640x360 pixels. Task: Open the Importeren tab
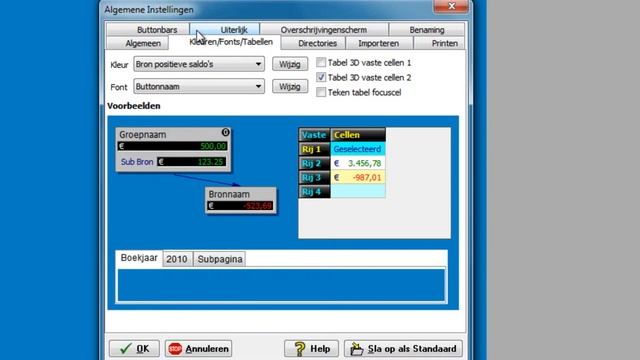click(379, 43)
